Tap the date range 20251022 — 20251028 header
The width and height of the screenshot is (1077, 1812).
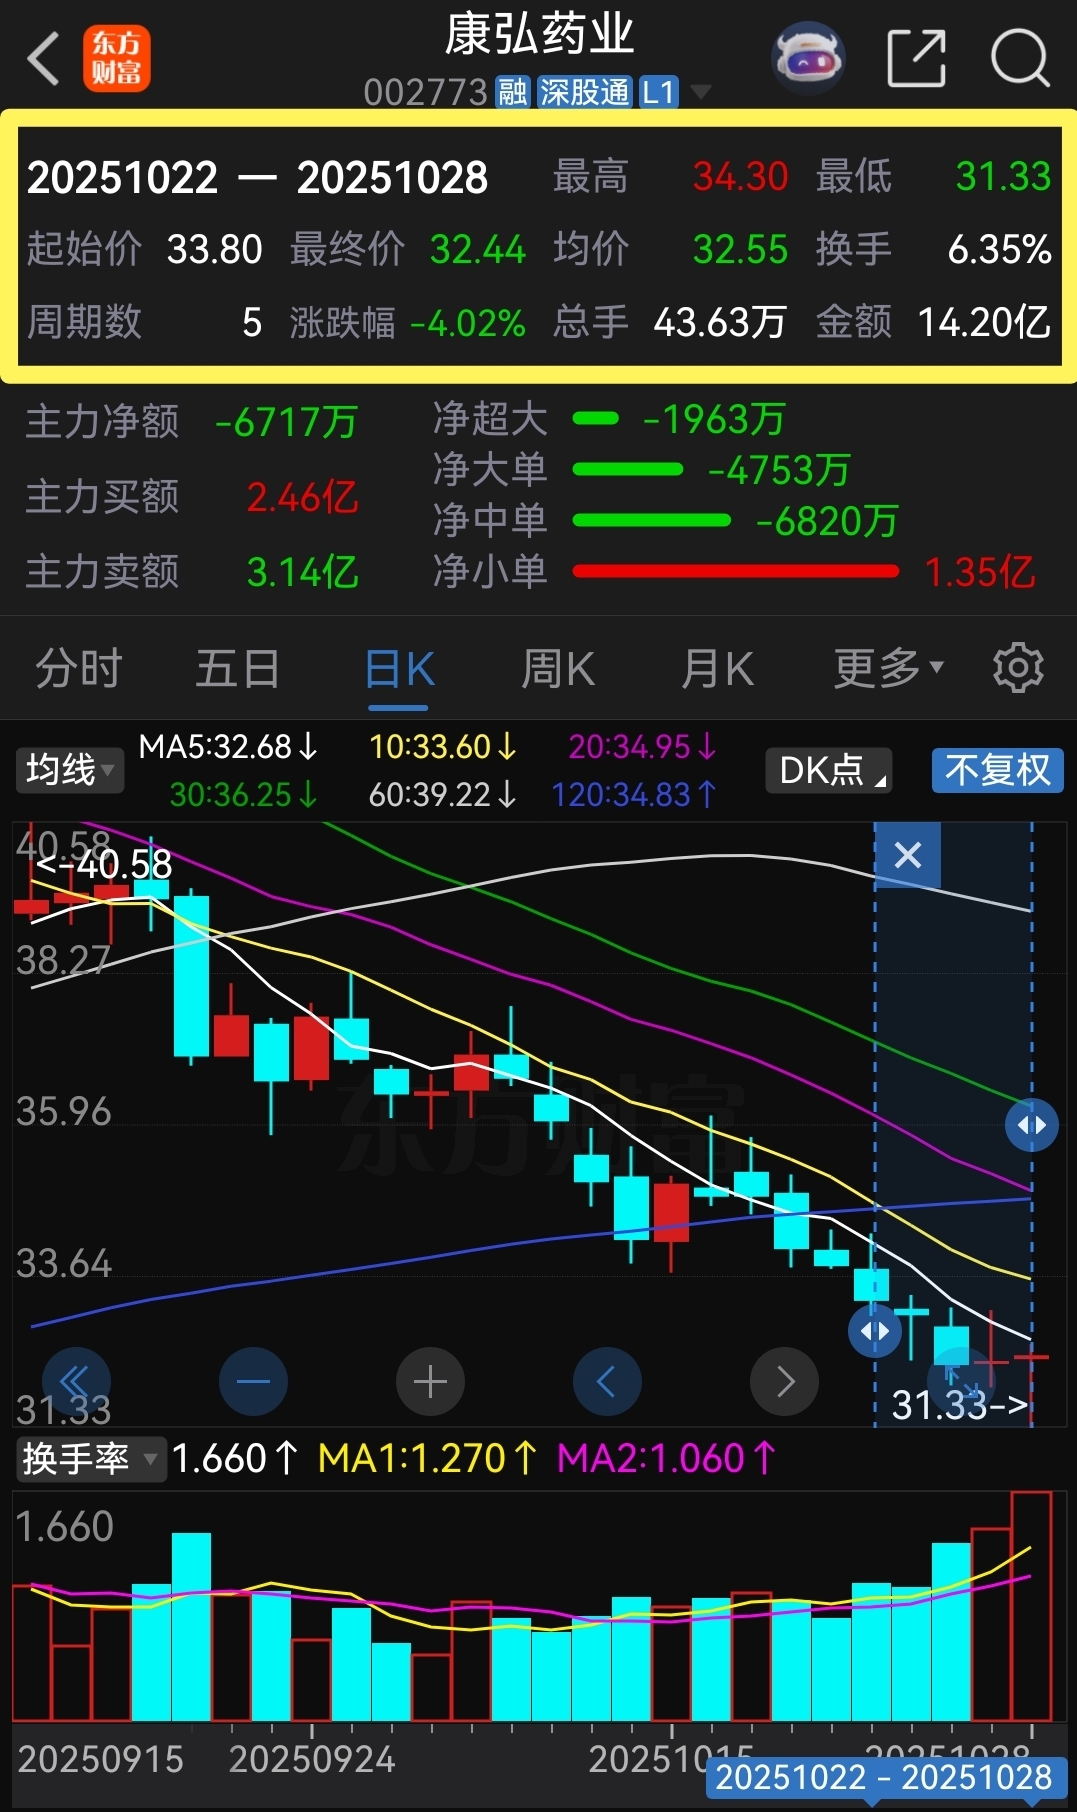click(x=257, y=178)
